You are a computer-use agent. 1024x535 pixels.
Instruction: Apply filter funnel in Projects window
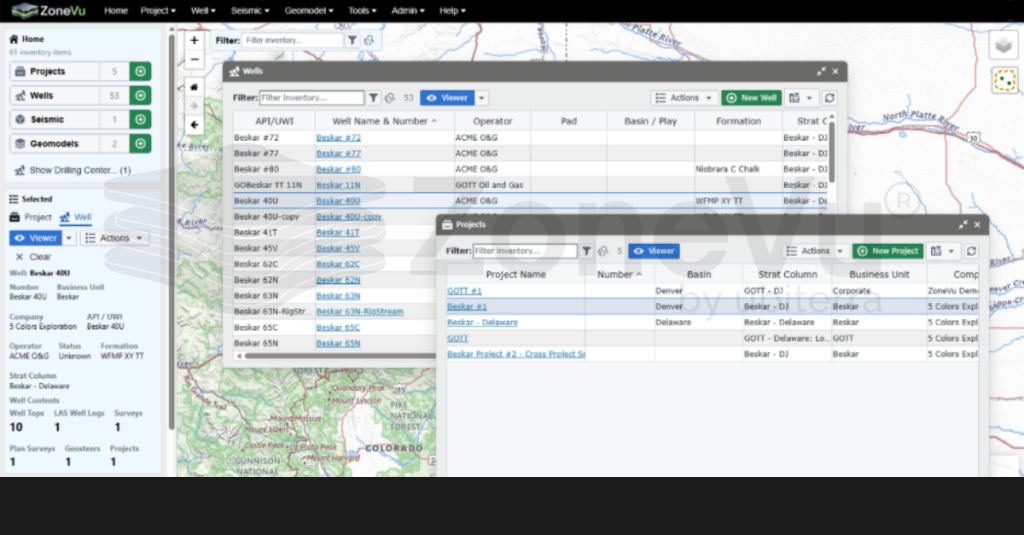(586, 251)
